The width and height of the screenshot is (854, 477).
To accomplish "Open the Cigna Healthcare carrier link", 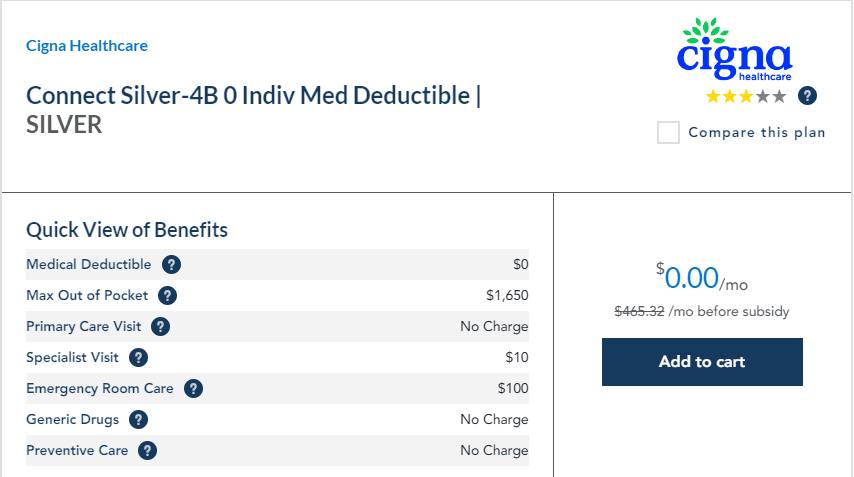I will coord(87,46).
